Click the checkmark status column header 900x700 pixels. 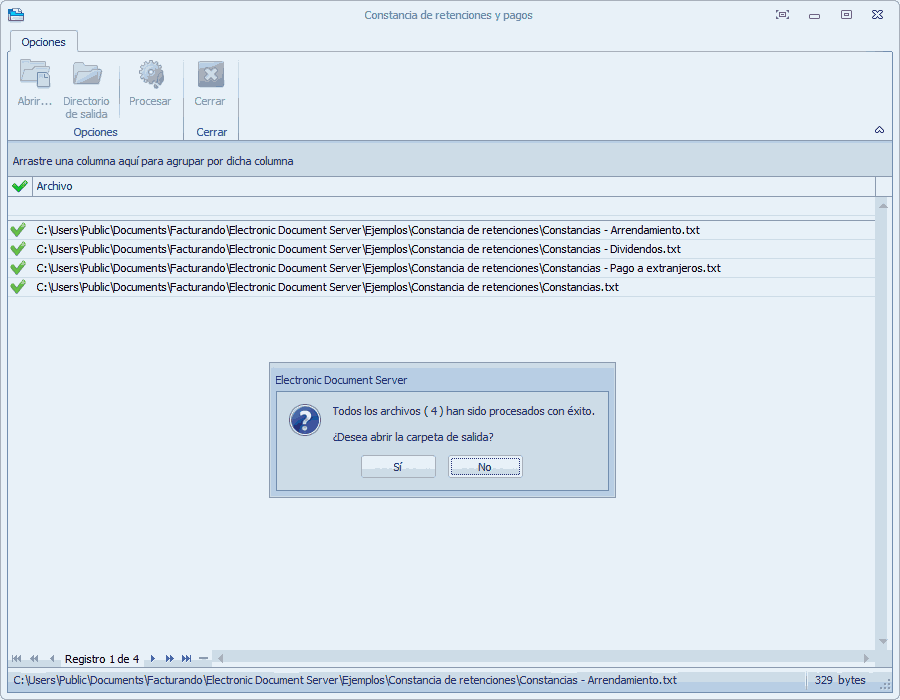(19, 186)
